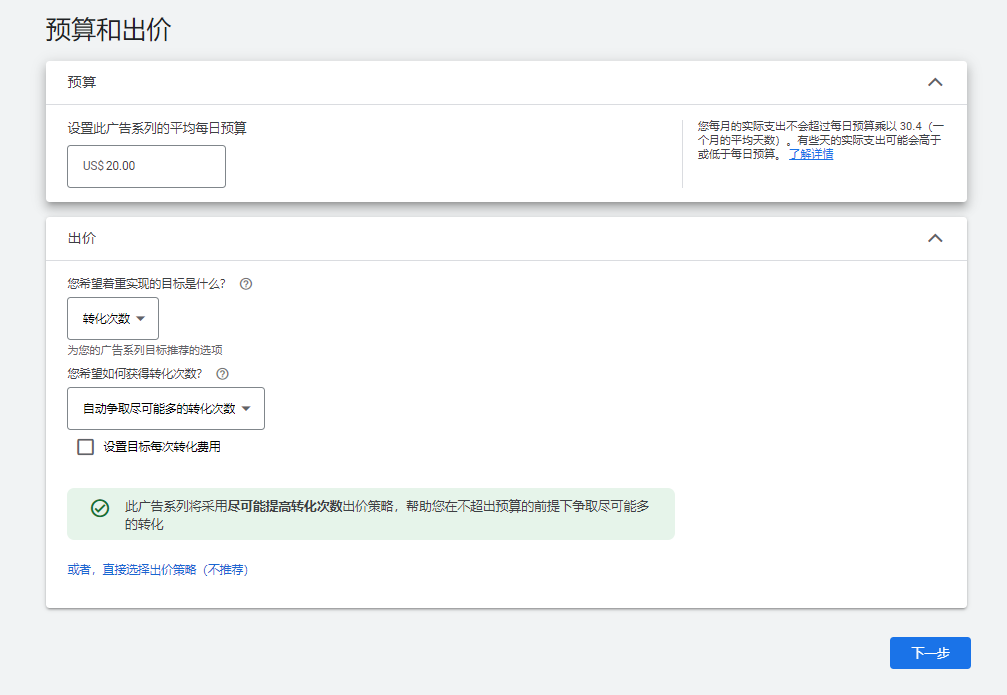Click the 下一步 button

pyautogui.click(x=930, y=653)
